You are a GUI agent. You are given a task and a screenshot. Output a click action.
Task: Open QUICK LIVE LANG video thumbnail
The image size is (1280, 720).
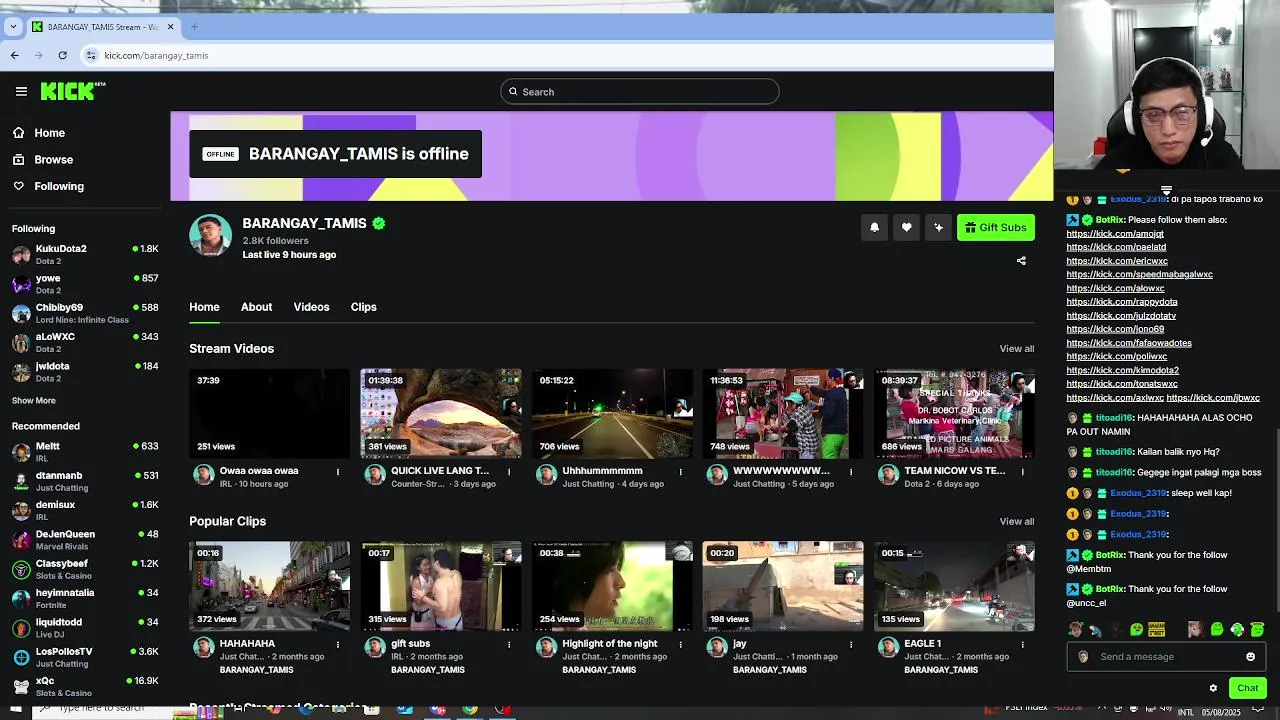point(441,413)
